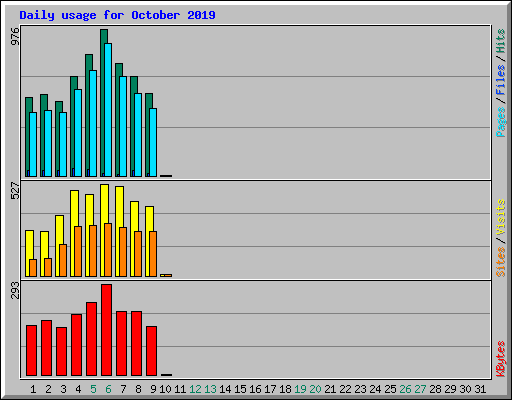Click the tallest cyan Files bar for day 6
Viewport: 512px width, 400px height.
108,110
